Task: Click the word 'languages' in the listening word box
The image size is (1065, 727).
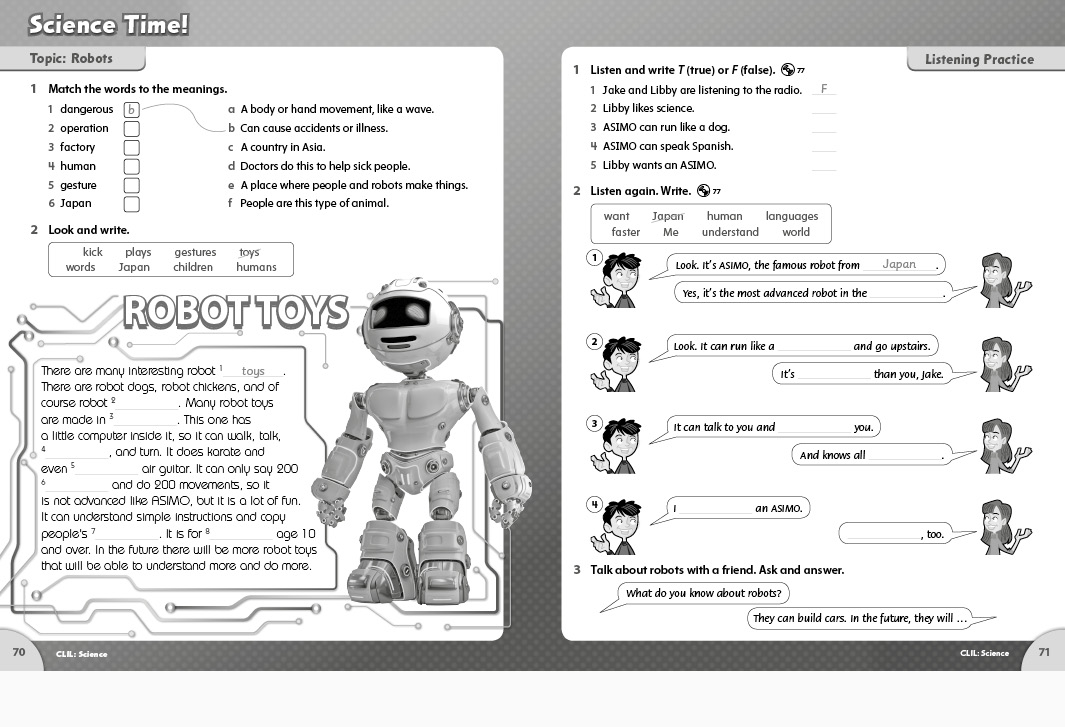Action: coord(792,216)
